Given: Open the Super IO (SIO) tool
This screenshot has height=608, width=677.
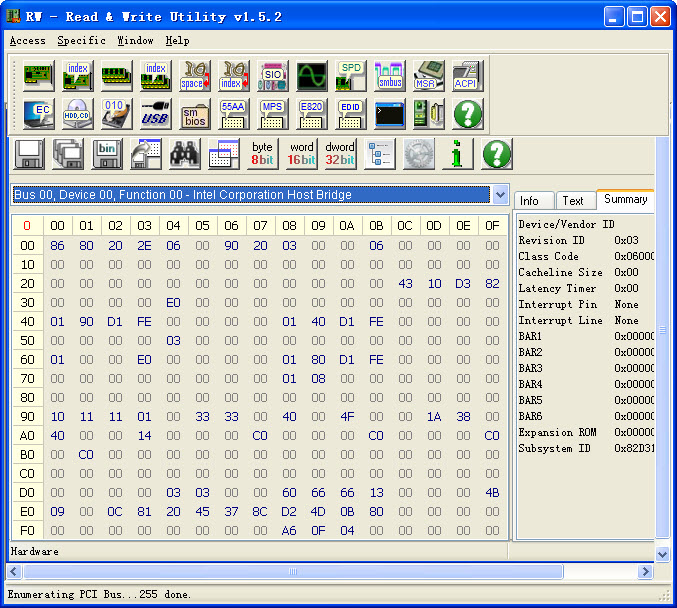Looking at the screenshot, I should click(272, 76).
